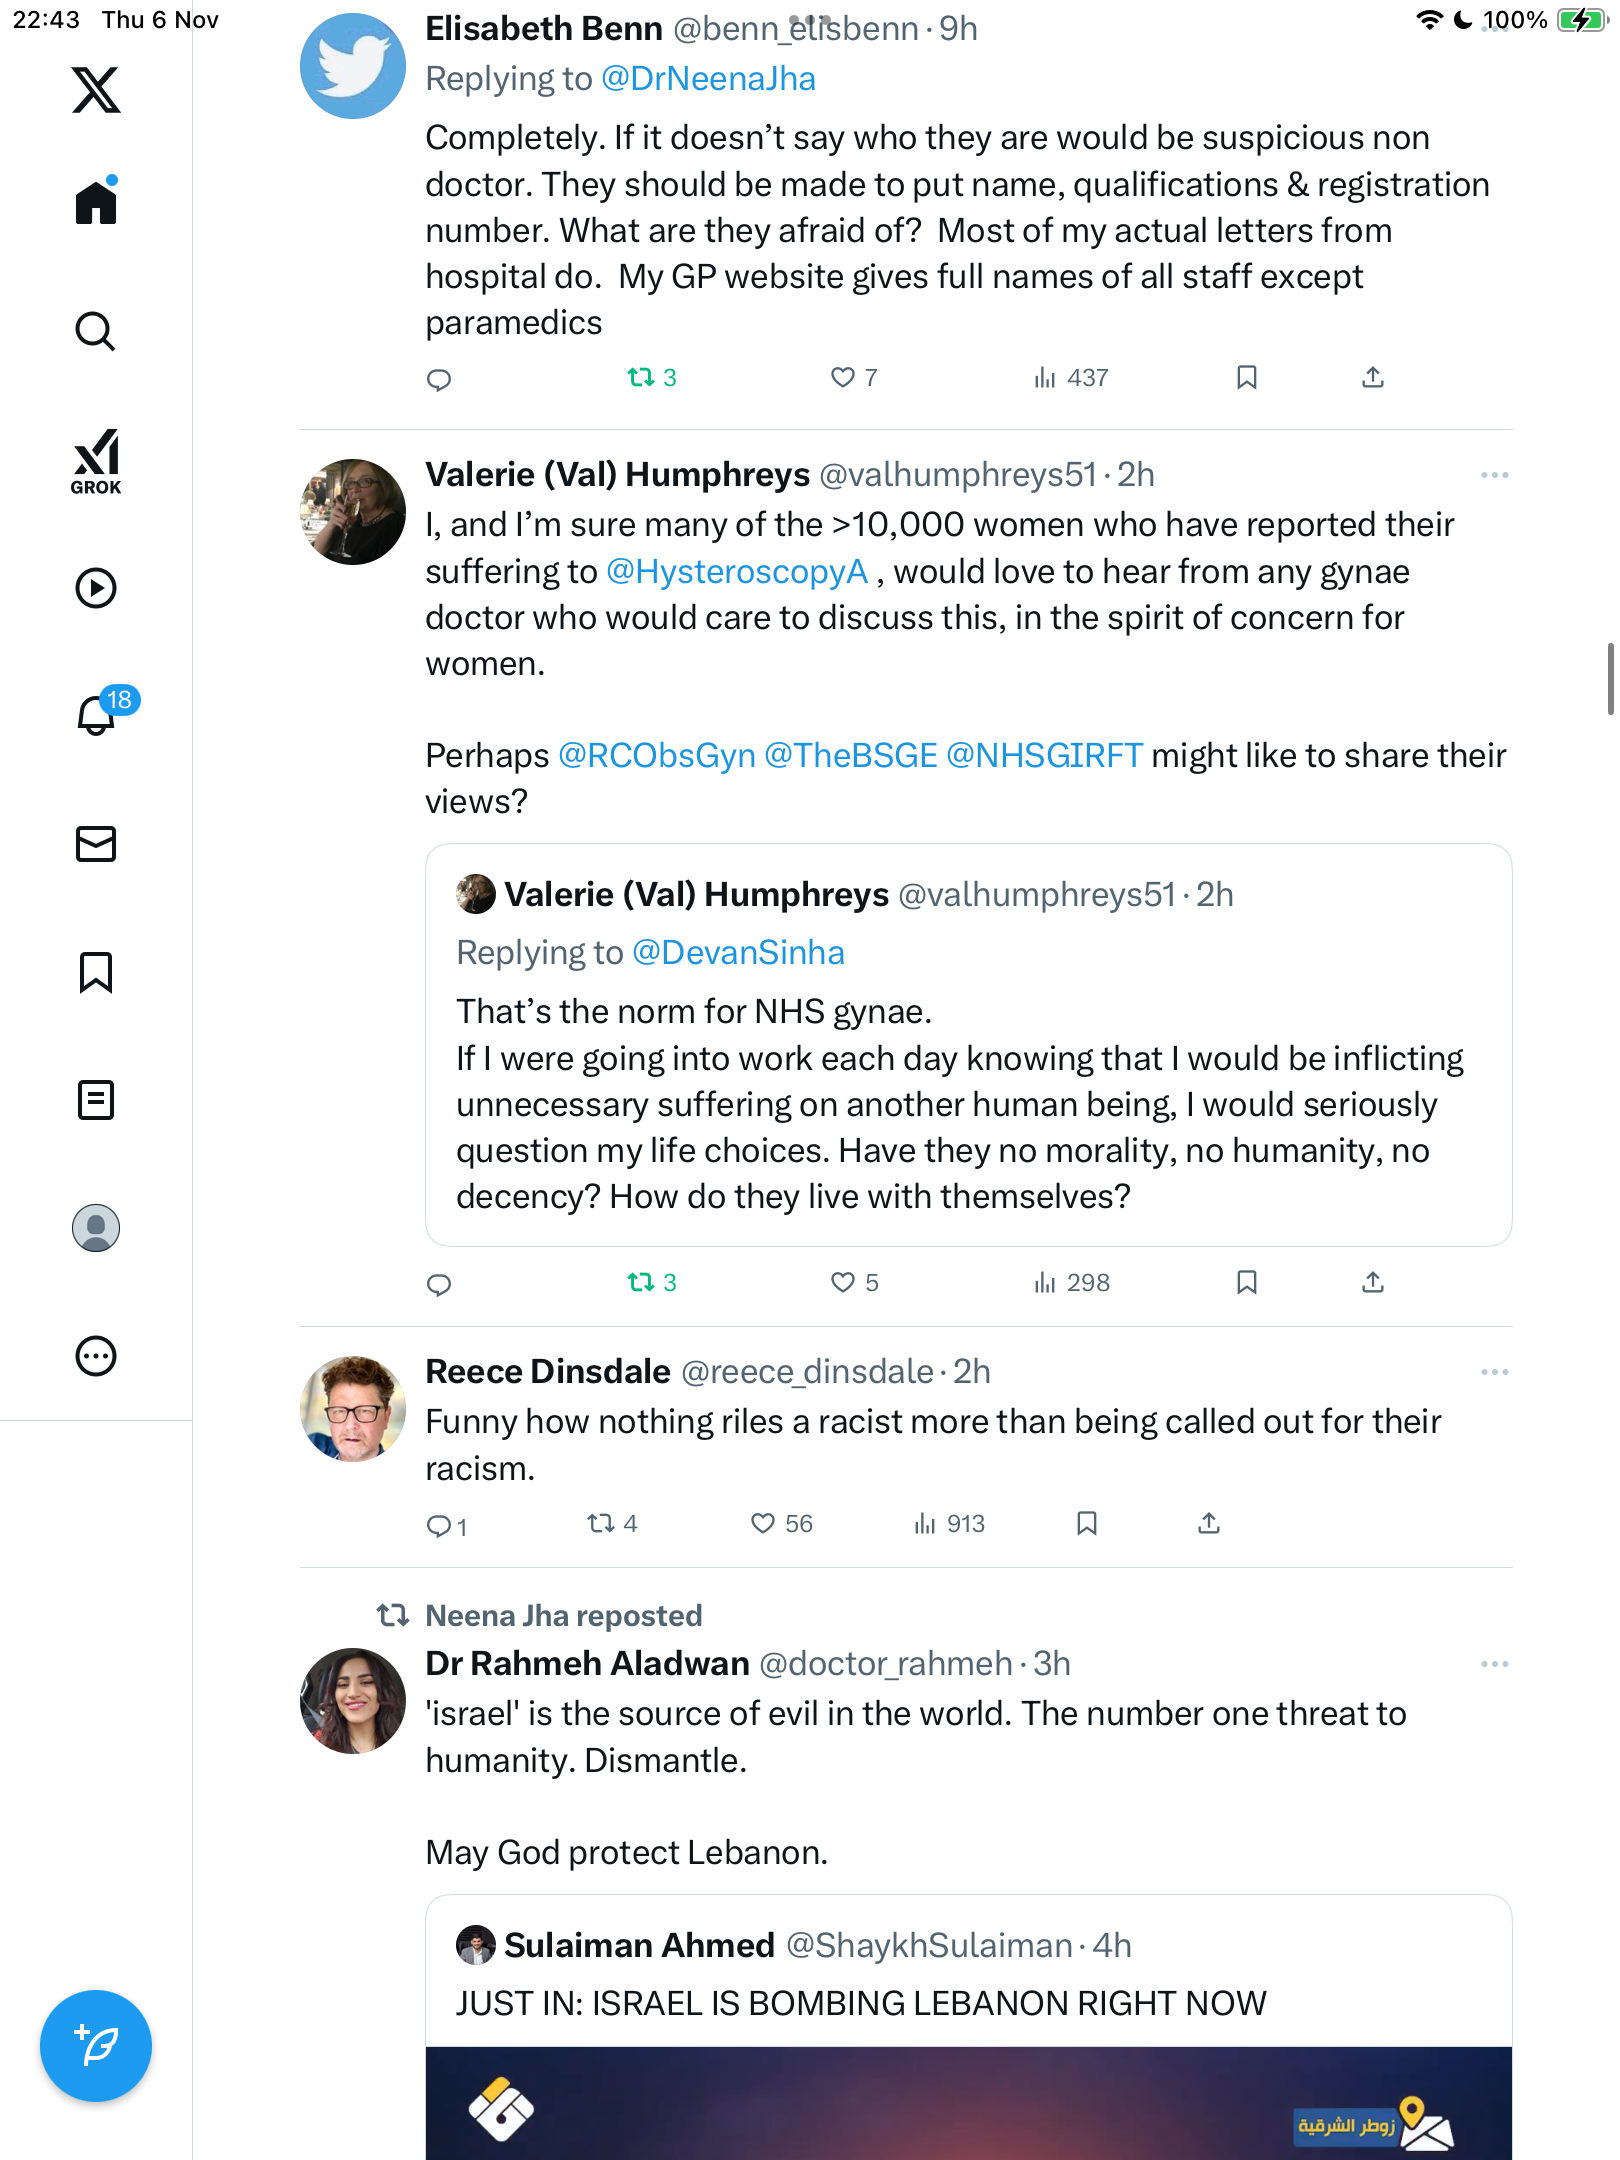Open Bookmarks in the sidebar

pos(96,972)
